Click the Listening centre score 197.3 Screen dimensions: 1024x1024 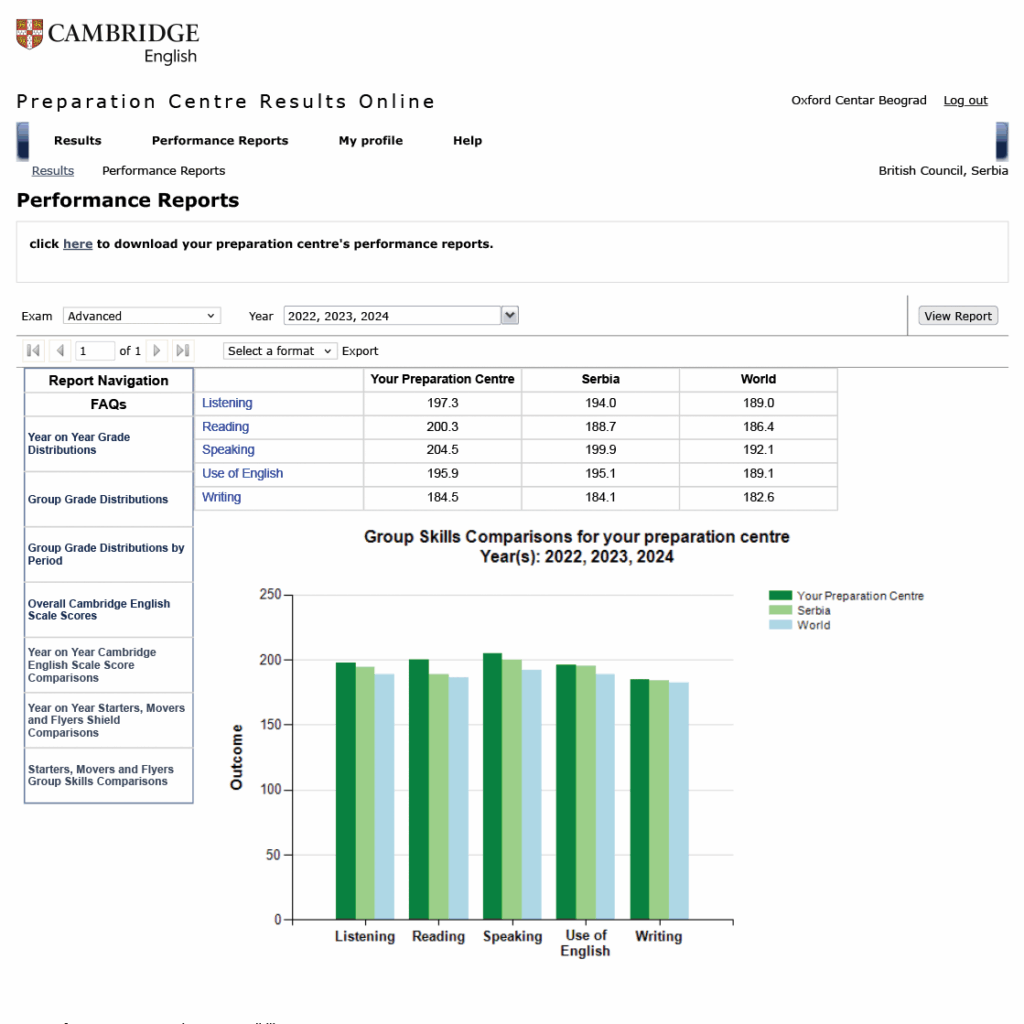click(x=442, y=403)
